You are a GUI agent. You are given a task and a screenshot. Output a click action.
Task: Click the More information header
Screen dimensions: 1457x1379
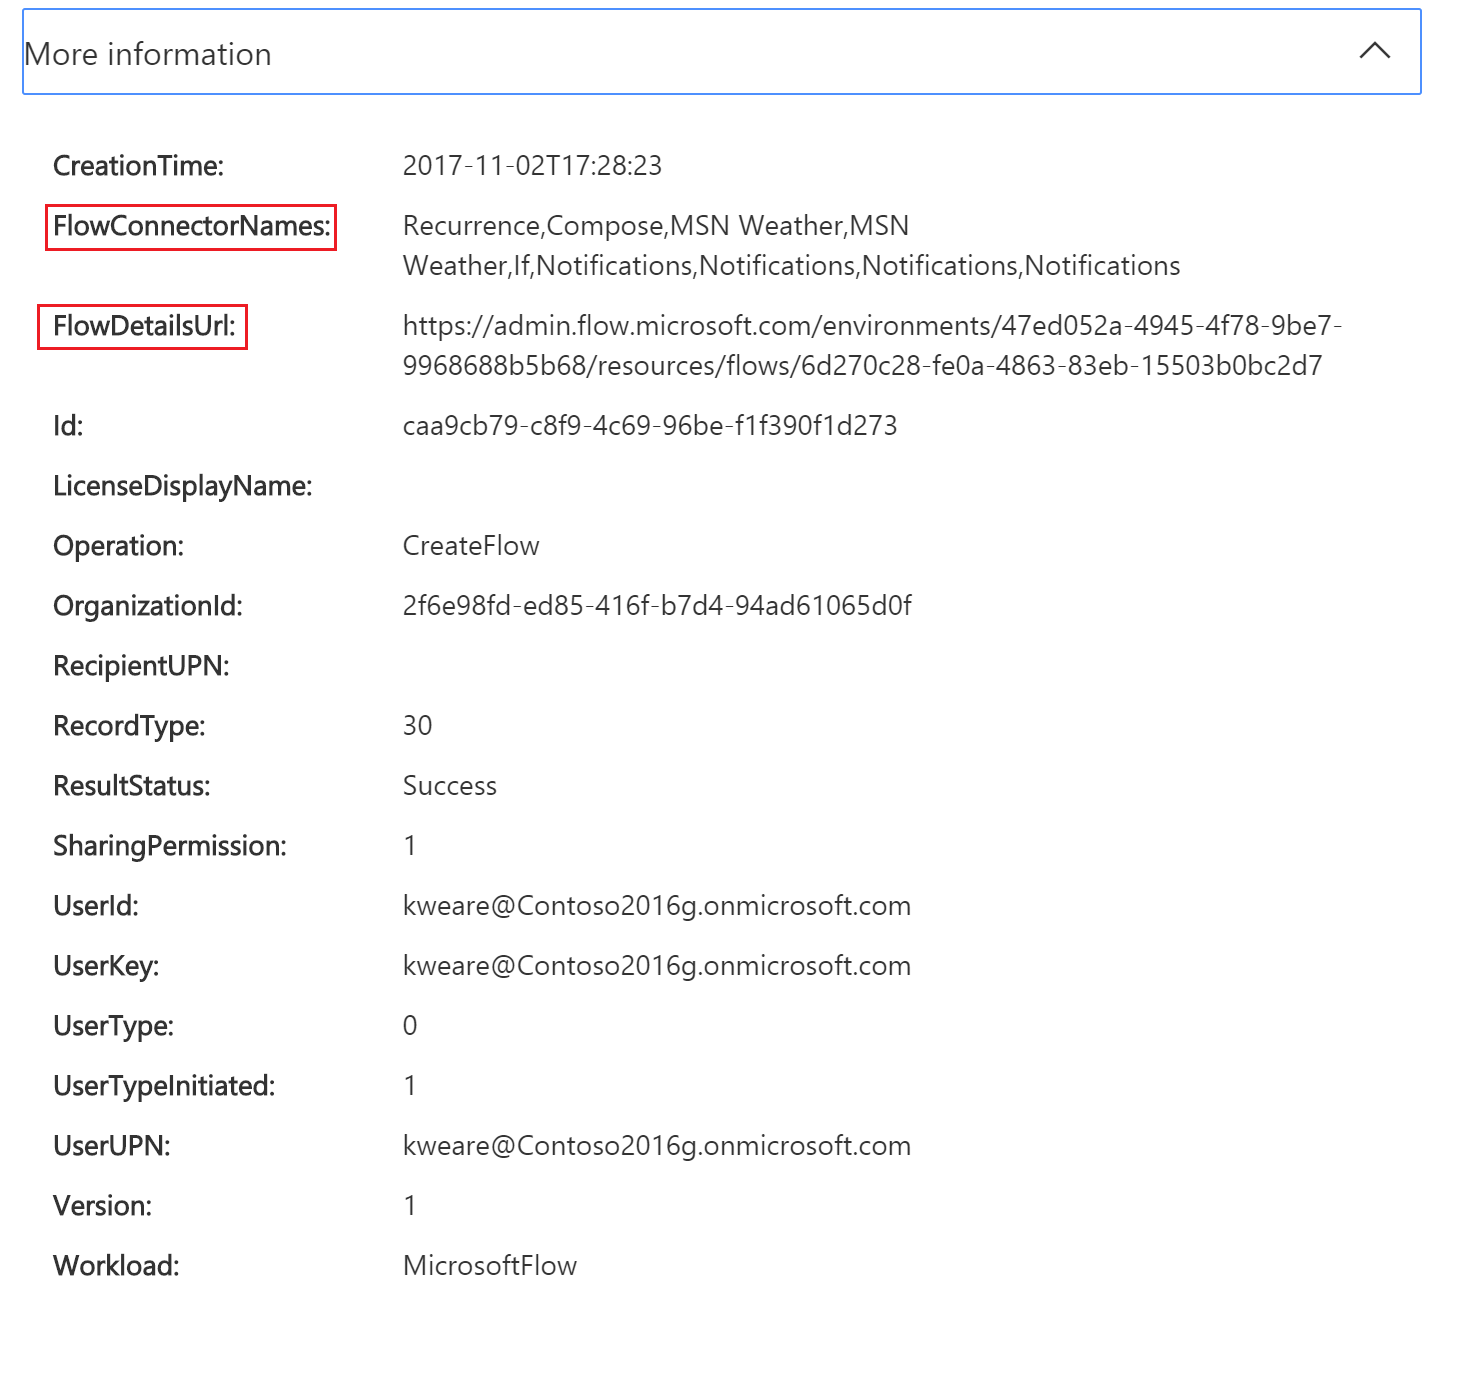click(x=148, y=53)
